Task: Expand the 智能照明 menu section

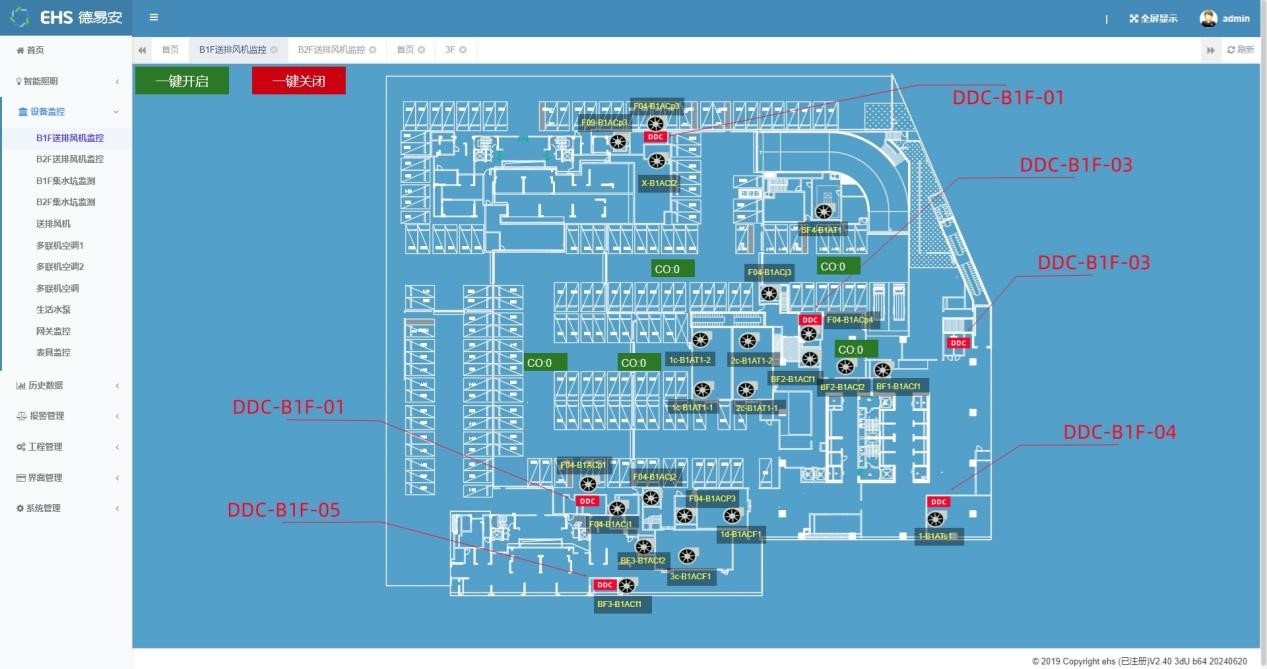Action: click(x=65, y=81)
